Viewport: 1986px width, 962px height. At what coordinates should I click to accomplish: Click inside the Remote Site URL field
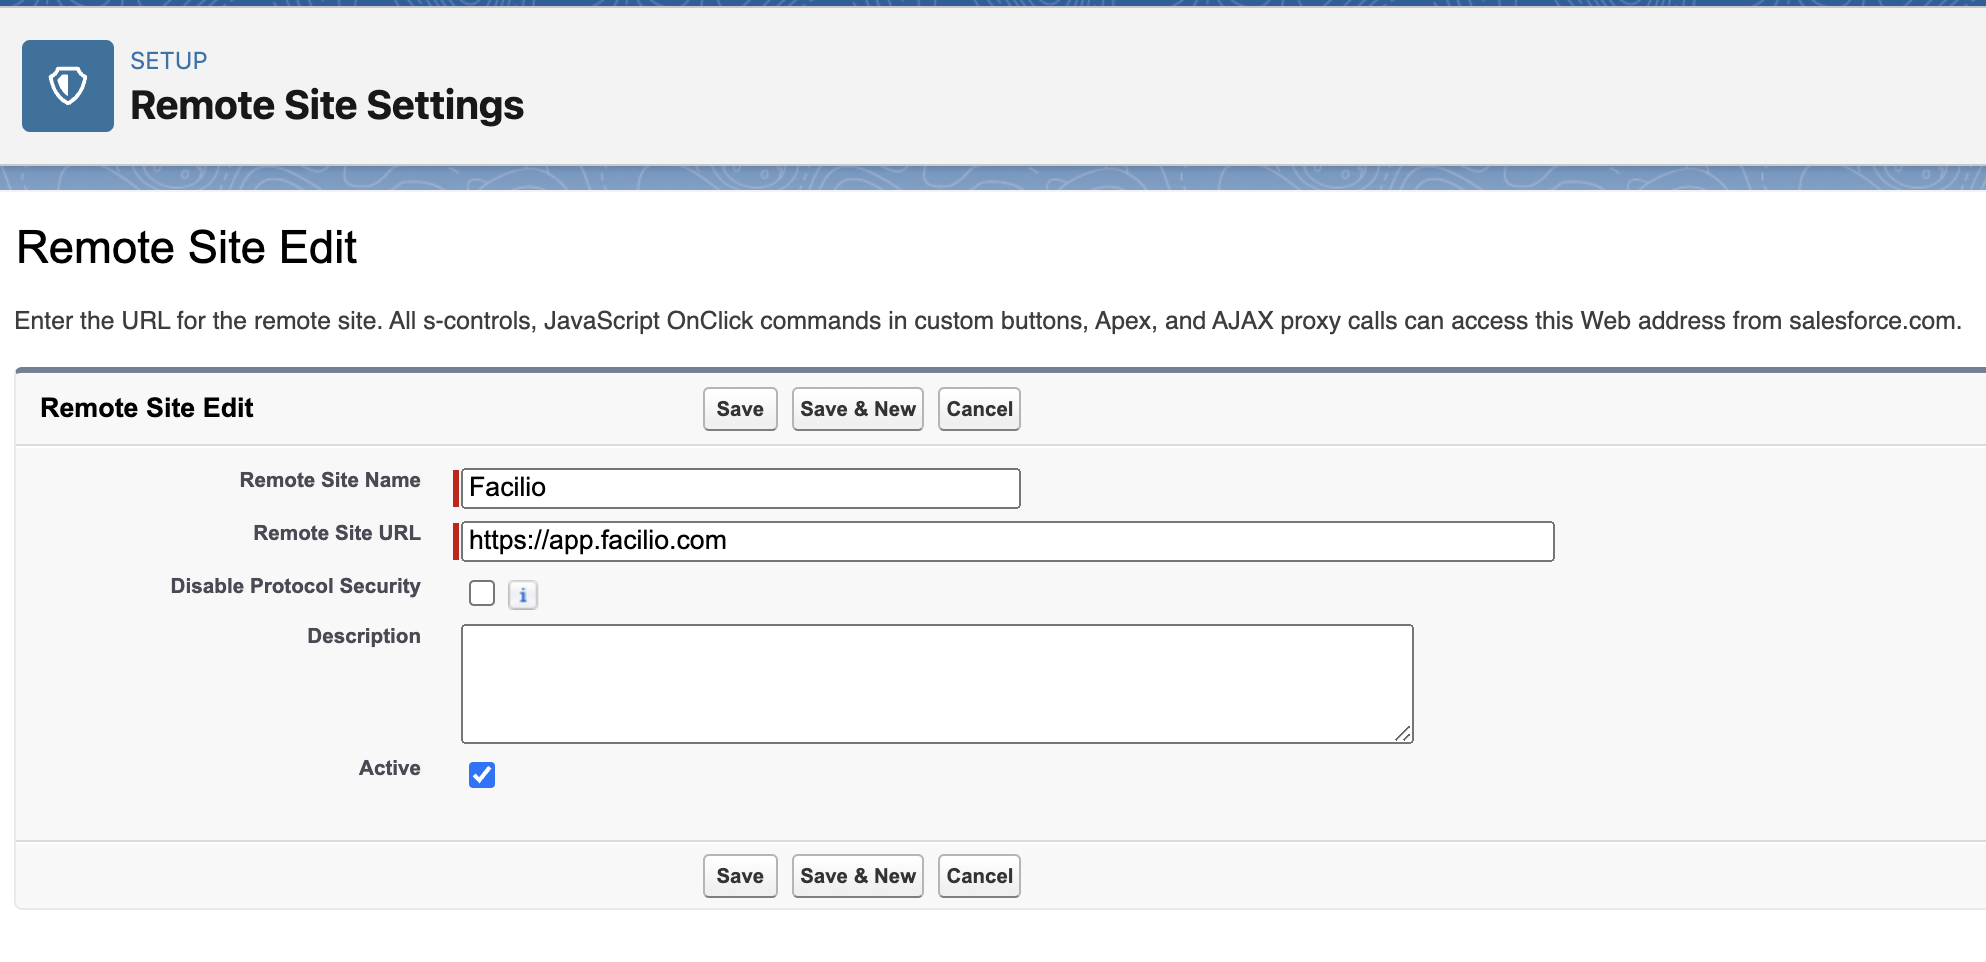point(1006,541)
